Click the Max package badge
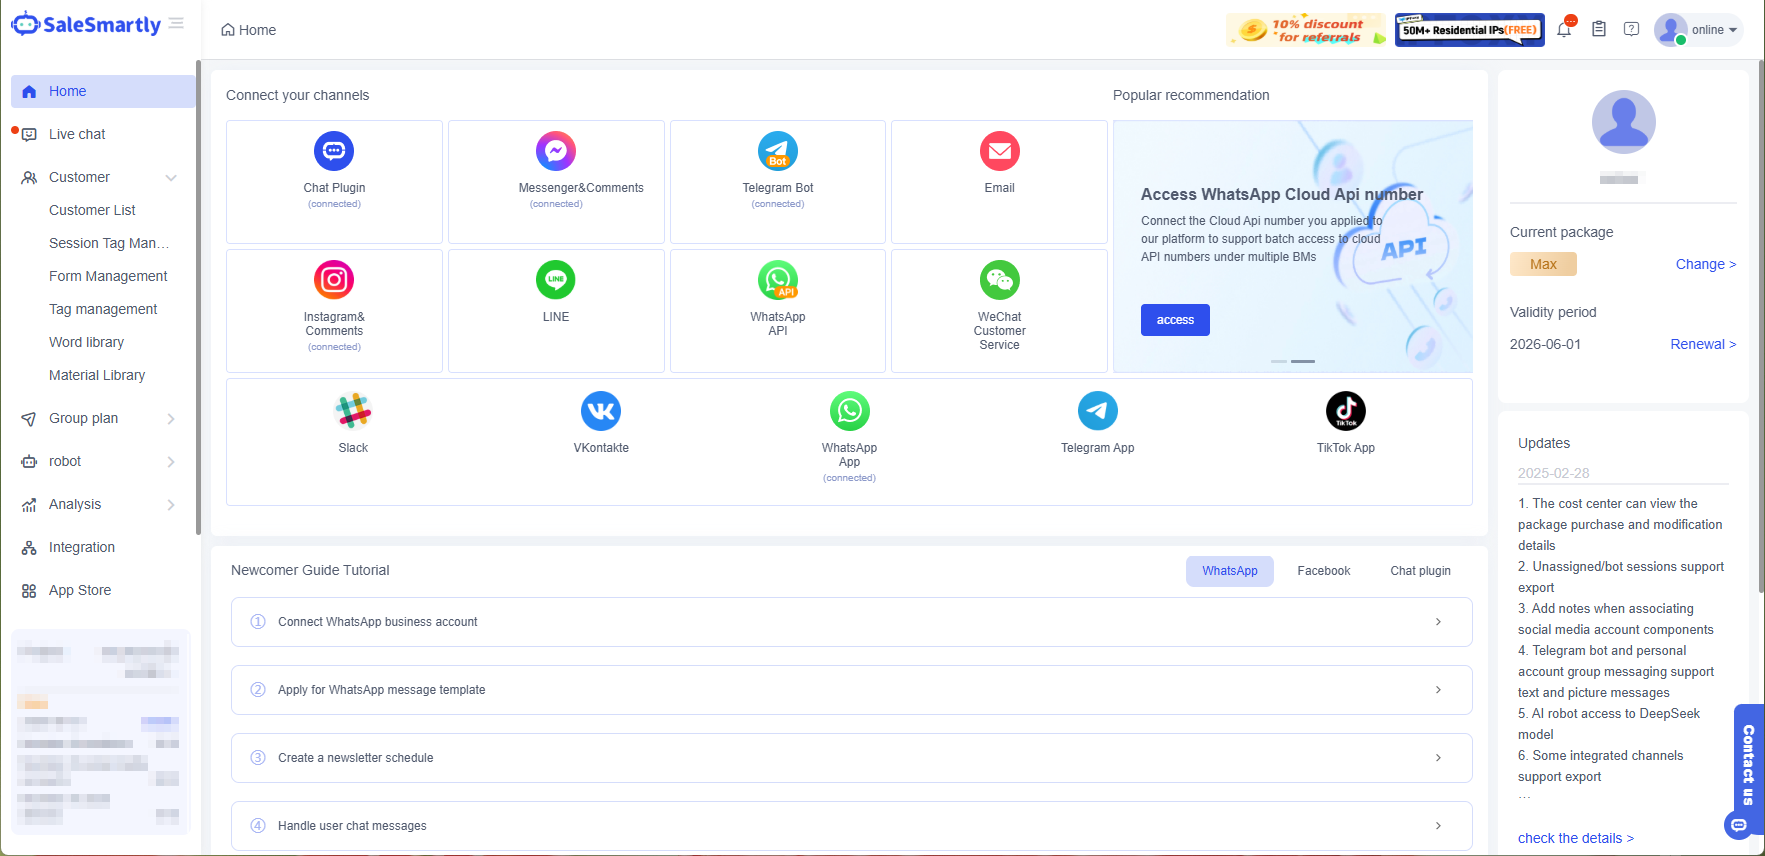 1543,264
